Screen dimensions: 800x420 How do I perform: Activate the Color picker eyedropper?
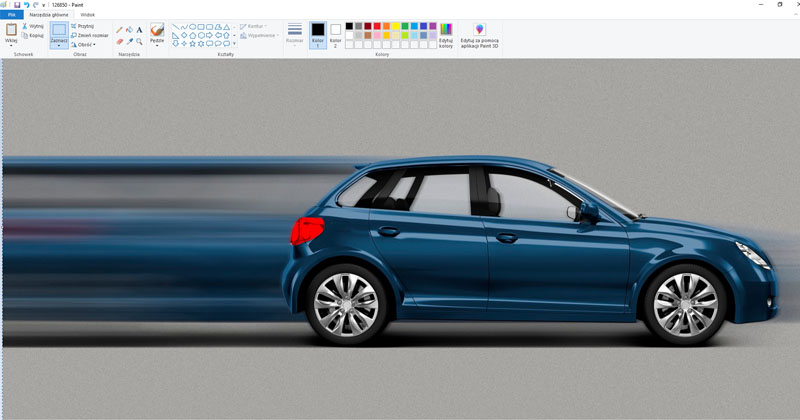pos(129,42)
